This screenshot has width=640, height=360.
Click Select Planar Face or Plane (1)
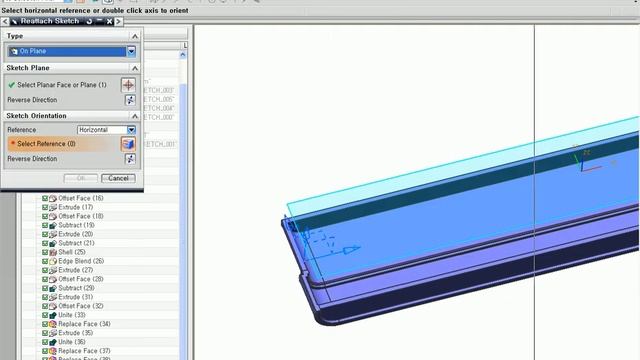[x=62, y=85]
